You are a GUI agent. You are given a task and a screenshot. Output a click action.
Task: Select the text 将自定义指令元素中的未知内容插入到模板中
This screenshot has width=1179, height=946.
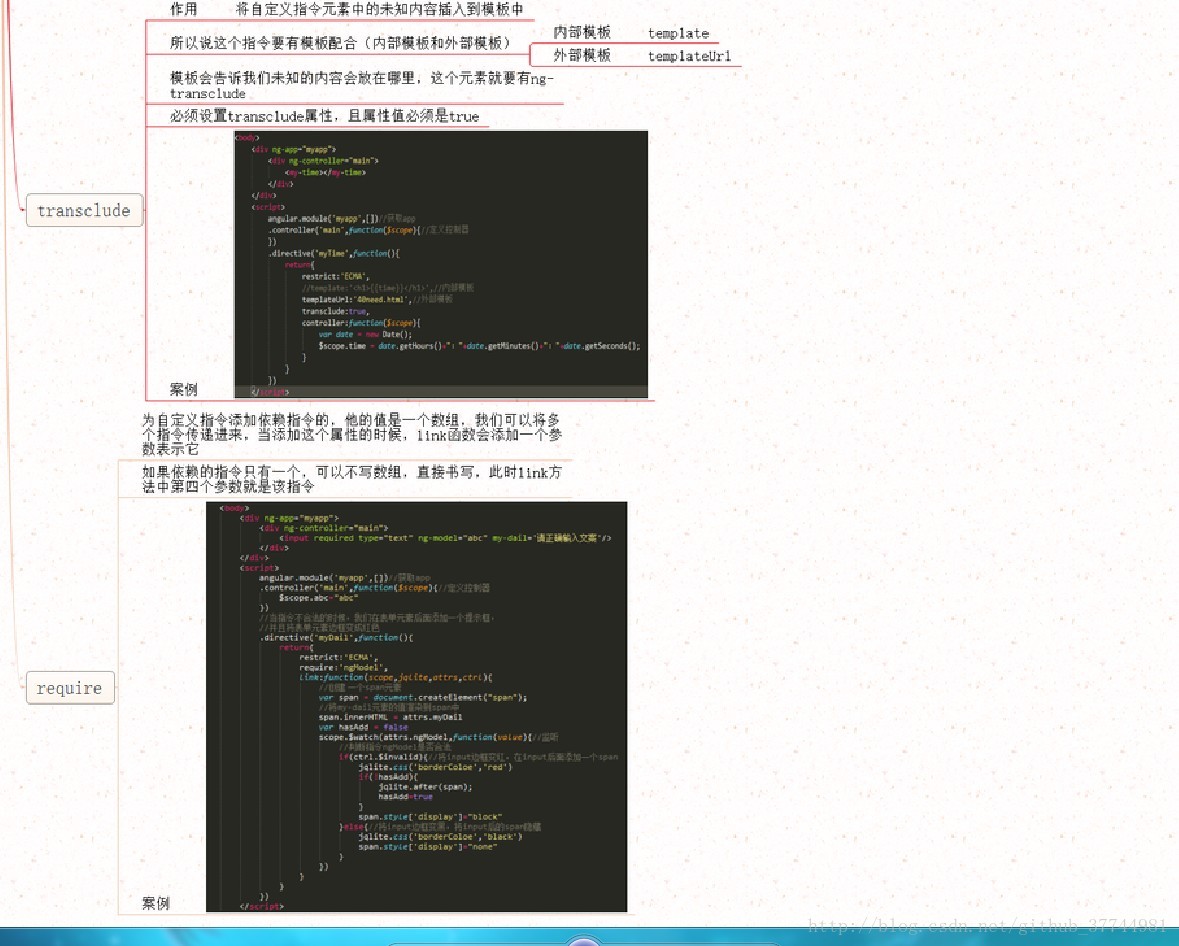tap(379, 9)
